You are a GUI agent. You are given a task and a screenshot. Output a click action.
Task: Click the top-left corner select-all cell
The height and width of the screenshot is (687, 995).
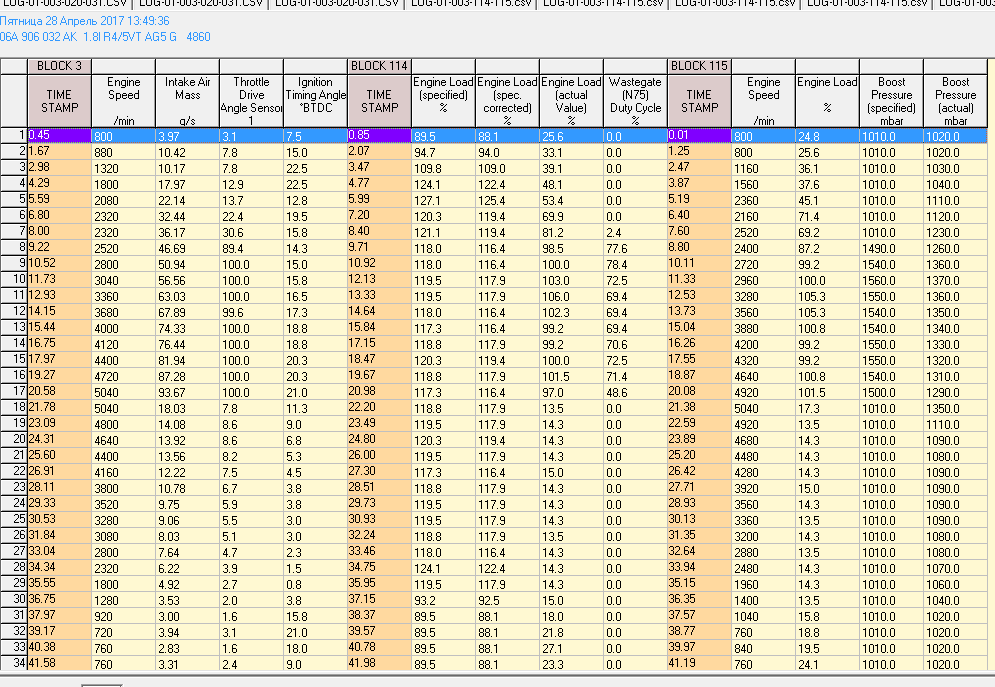click(x=14, y=94)
